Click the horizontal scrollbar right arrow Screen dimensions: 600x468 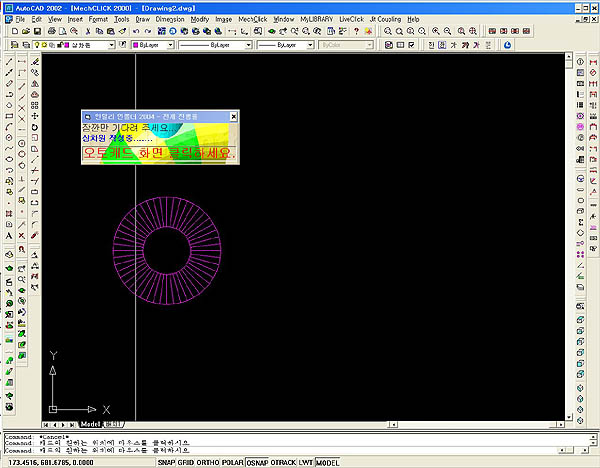pyautogui.click(x=561, y=424)
